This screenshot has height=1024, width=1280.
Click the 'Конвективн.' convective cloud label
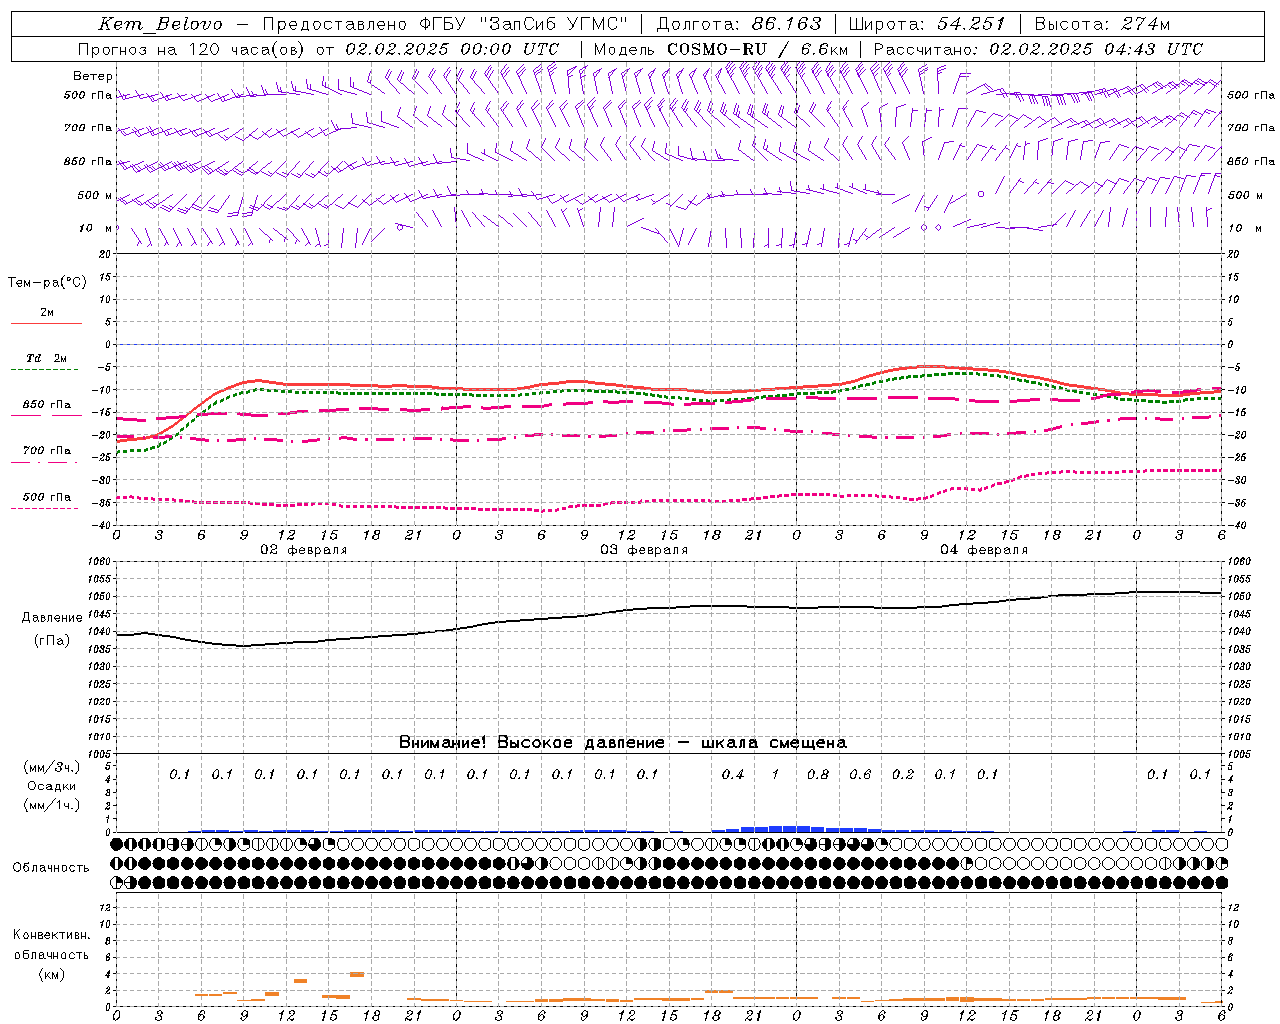point(52,935)
